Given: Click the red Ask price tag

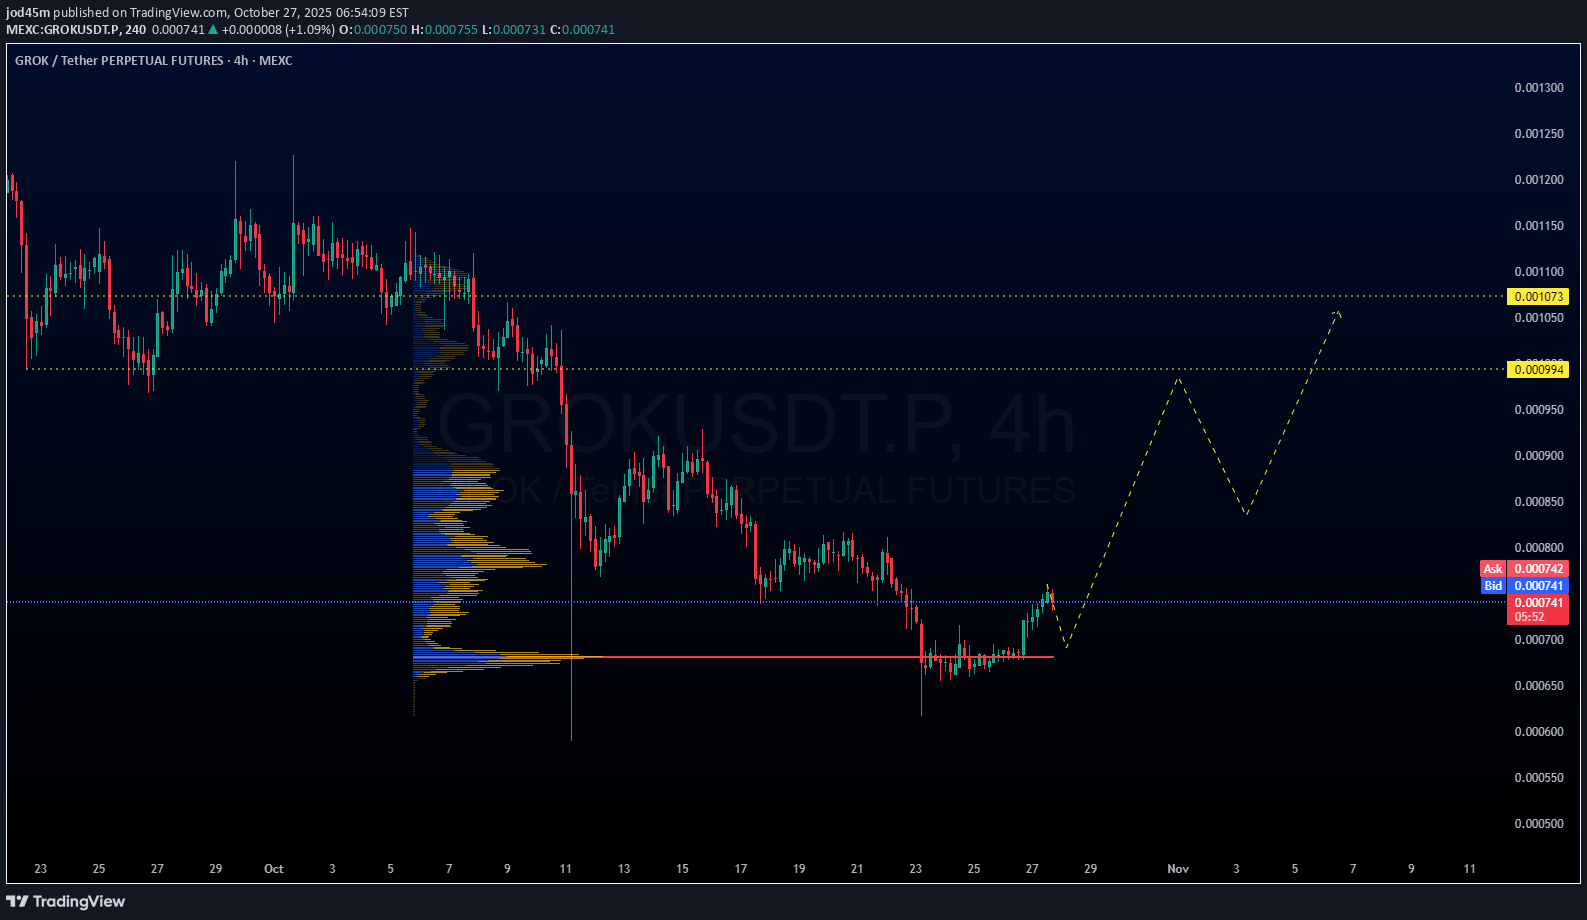Looking at the screenshot, I should point(1493,569).
